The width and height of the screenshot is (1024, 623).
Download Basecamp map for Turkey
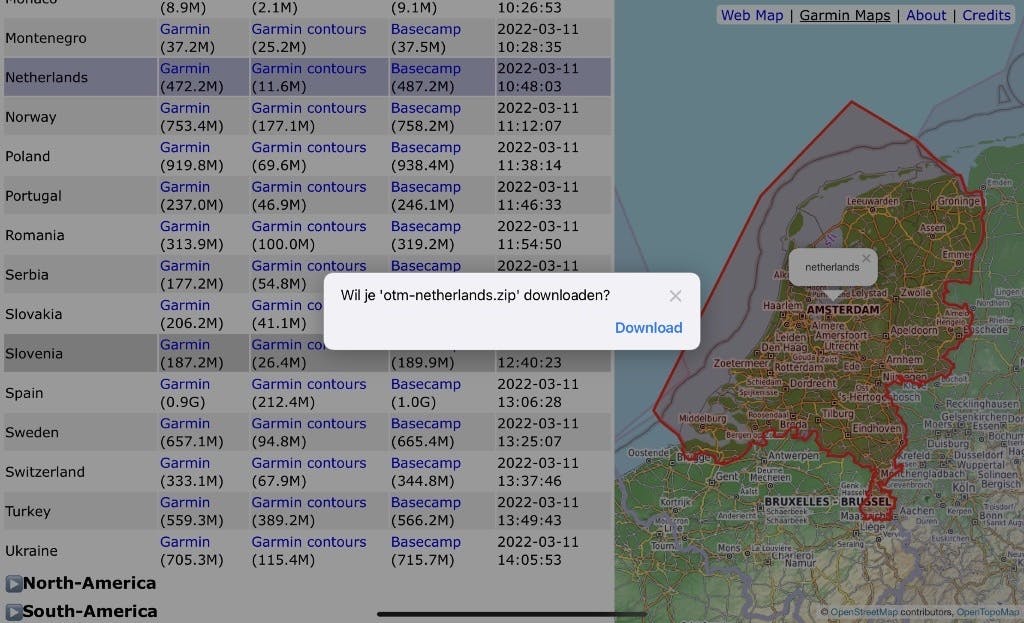[x=426, y=503]
